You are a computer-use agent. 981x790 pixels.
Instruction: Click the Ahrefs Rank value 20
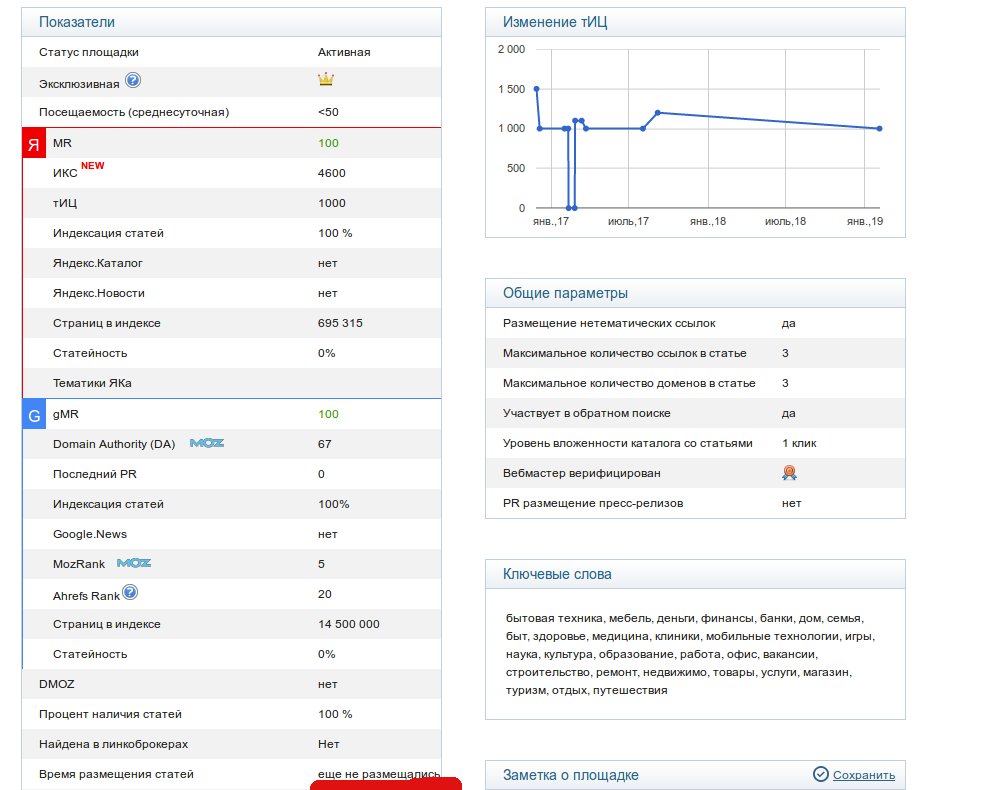[325, 594]
